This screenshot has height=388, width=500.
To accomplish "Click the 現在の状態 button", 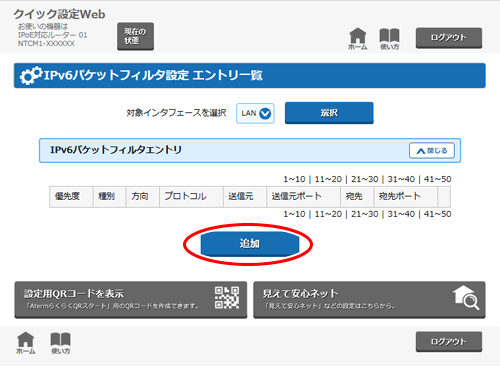I will tap(135, 36).
